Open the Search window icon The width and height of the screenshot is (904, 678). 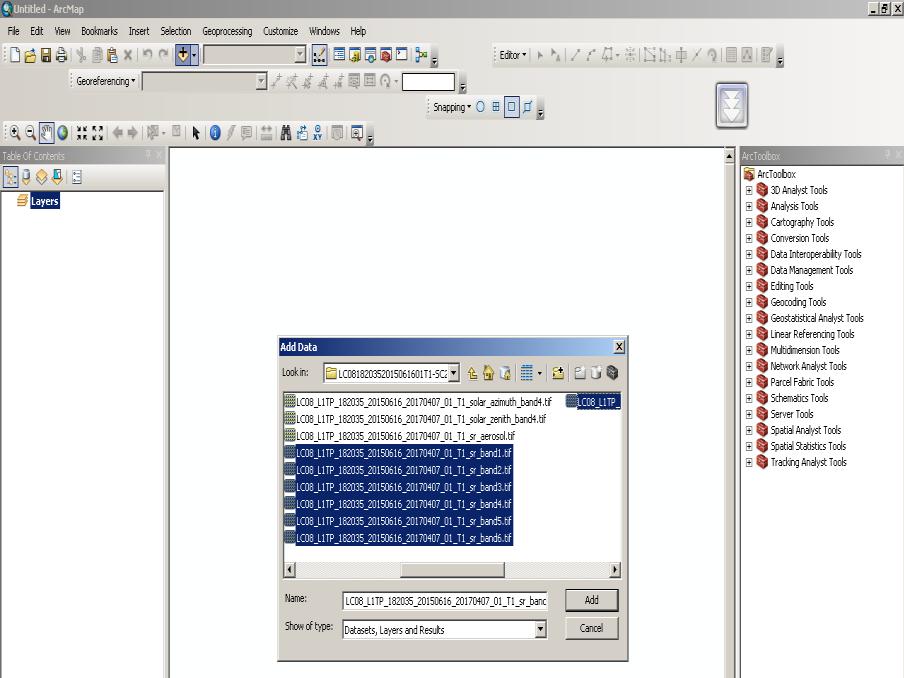[x=370, y=55]
